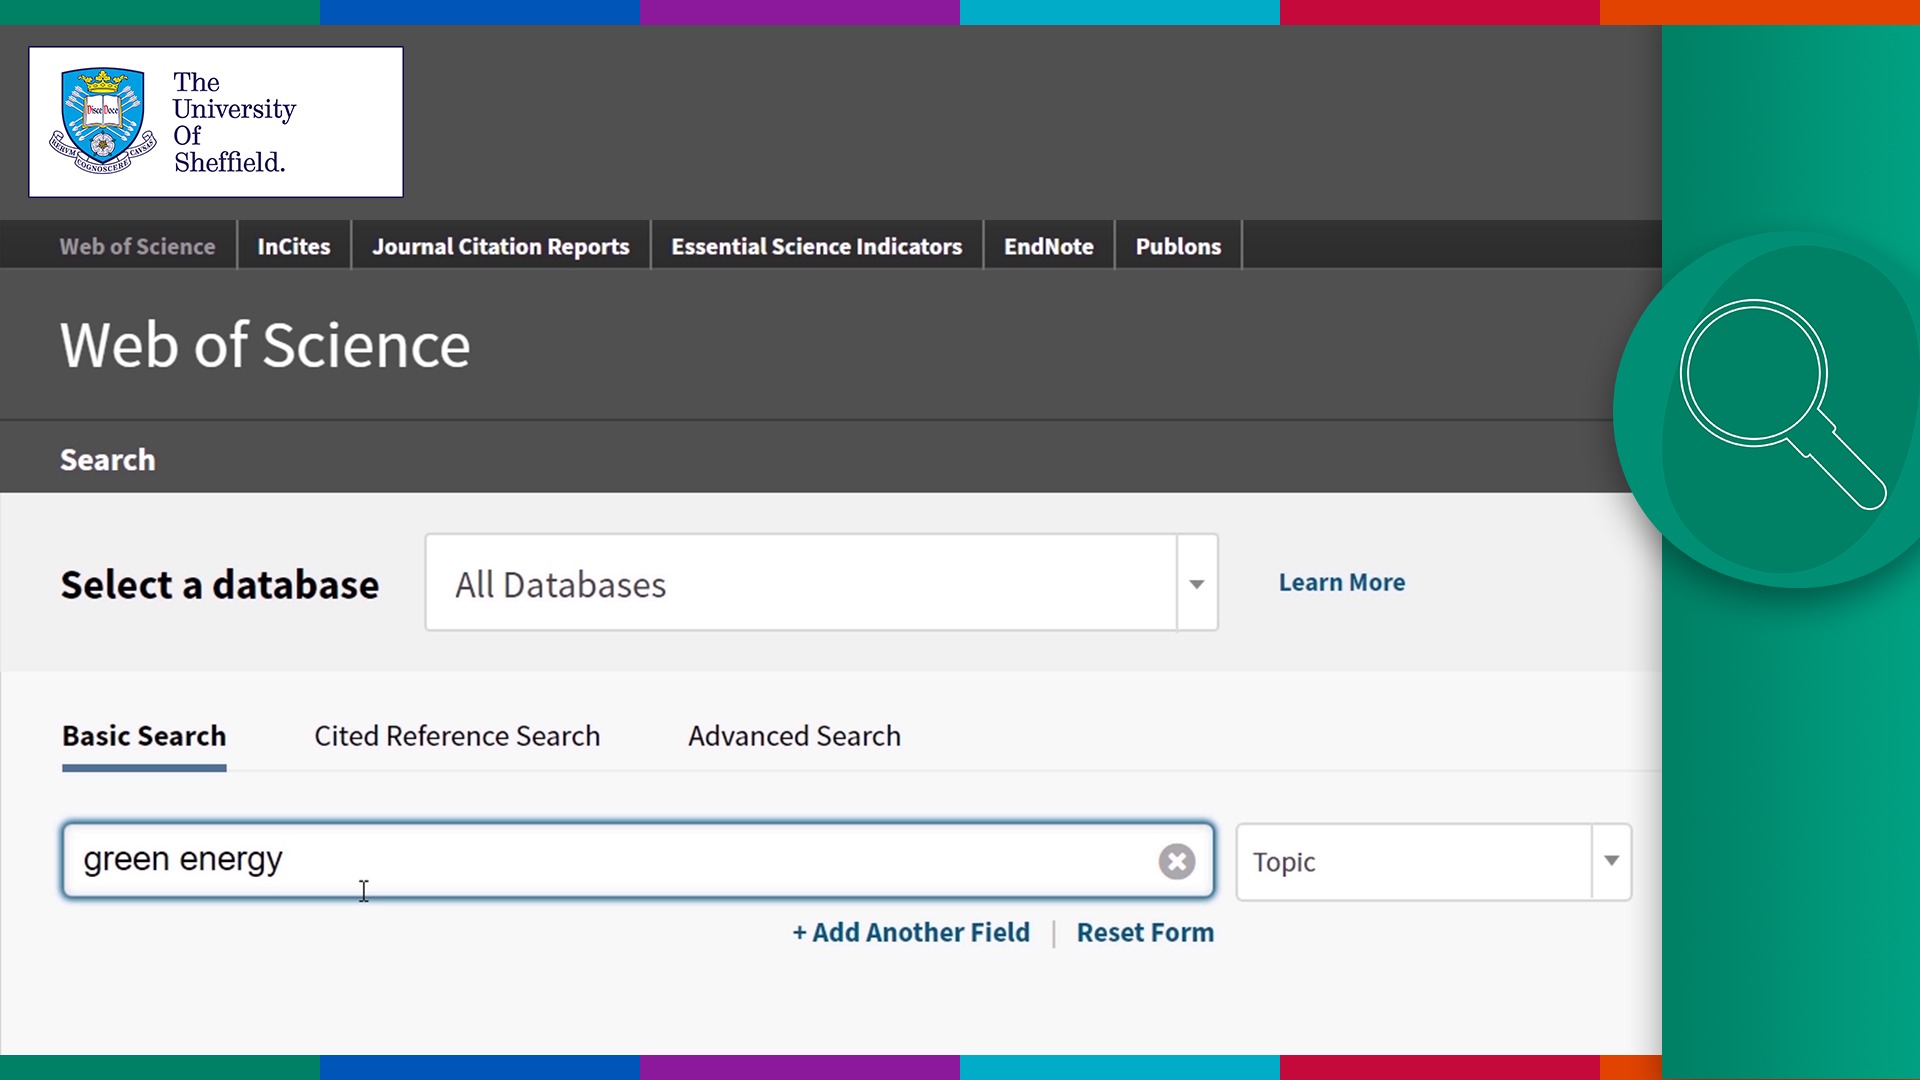Go to Publons
Viewport: 1920px width, 1080px height.
pyautogui.click(x=1178, y=246)
